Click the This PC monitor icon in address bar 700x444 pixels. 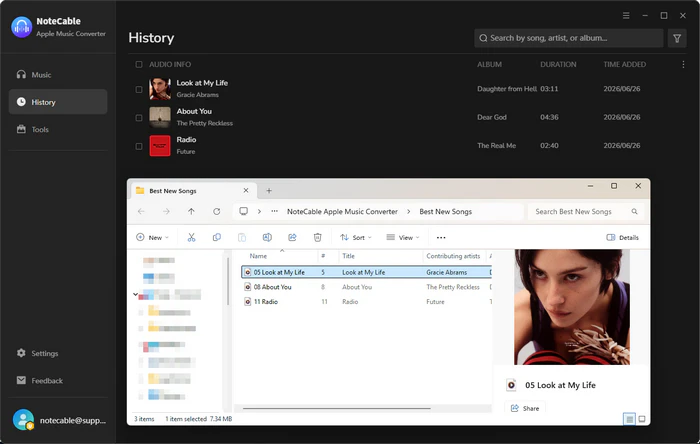(243, 211)
